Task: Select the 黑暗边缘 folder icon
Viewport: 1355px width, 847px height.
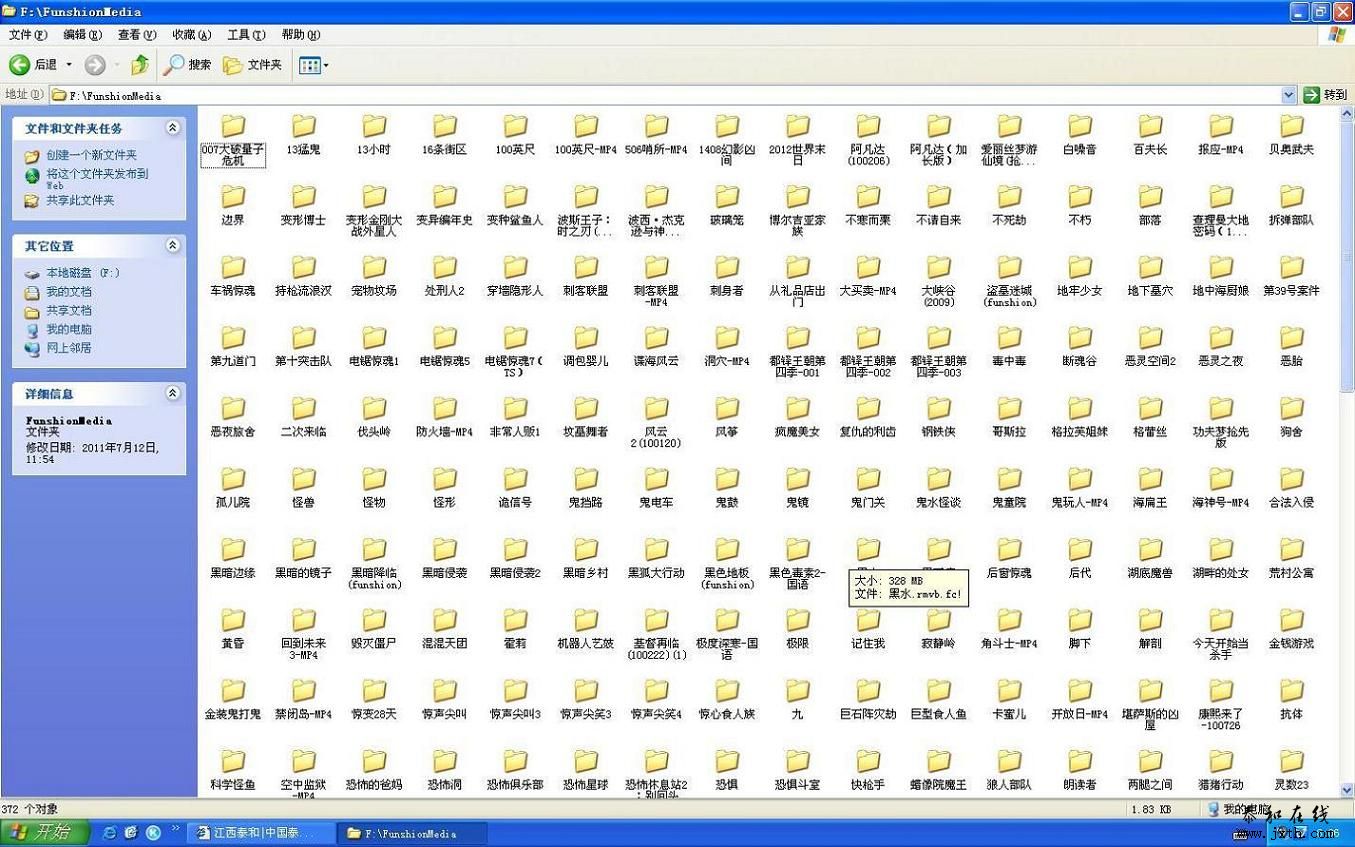Action: [x=233, y=549]
